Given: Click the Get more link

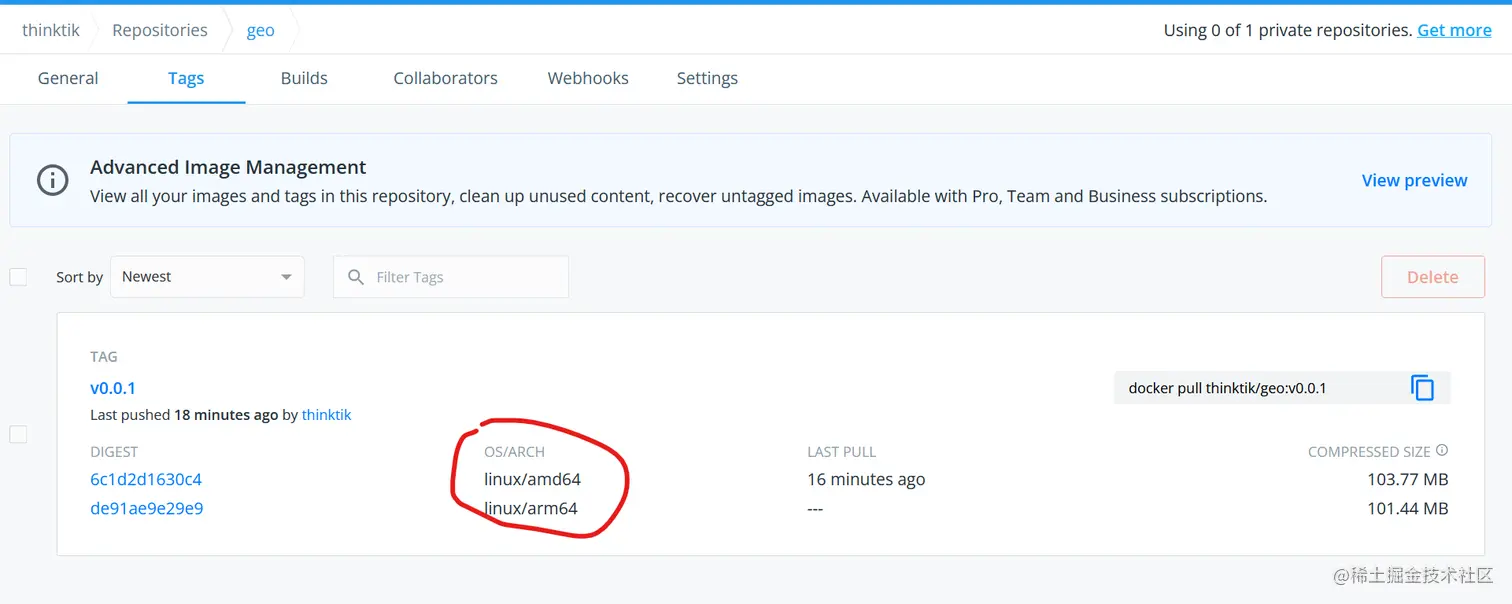Looking at the screenshot, I should click(1454, 30).
